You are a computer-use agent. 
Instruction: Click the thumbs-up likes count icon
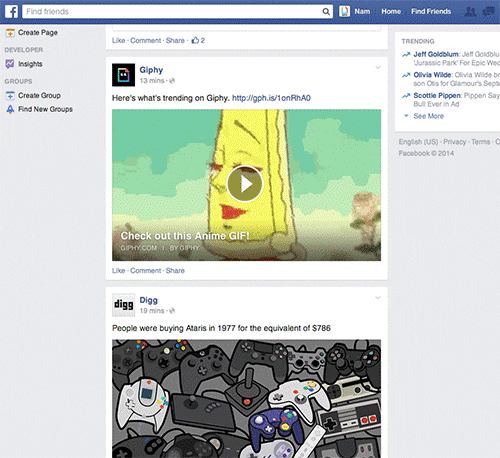pos(195,40)
